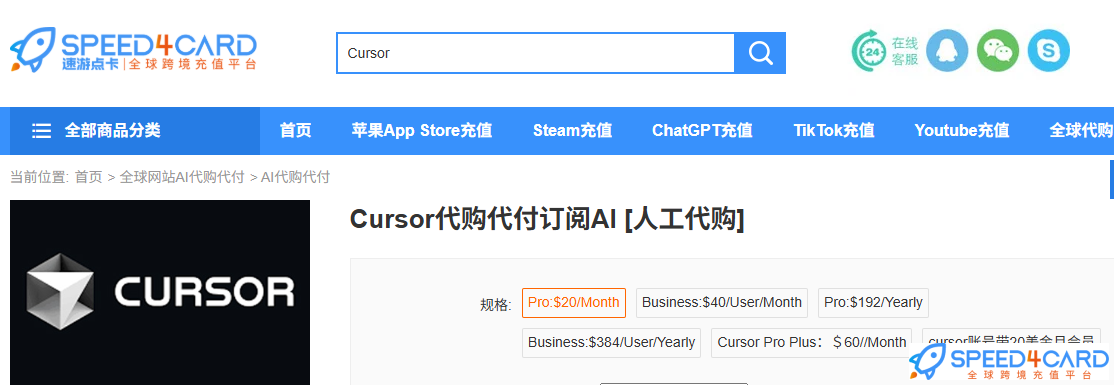The image size is (1114, 385).
Task: Go to the 首页 nav item
Action: (x=296, y=131)
